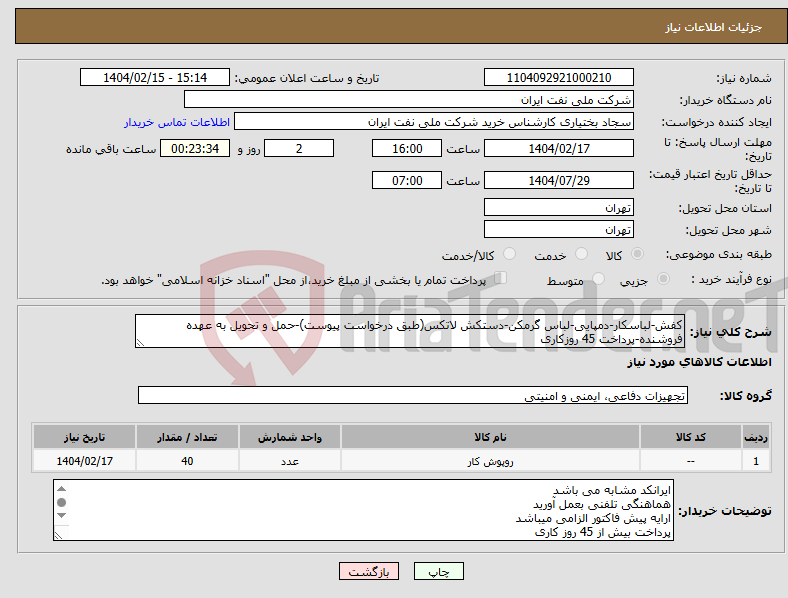This screenshot has height=598, width=788.
Task: Select the کالا radio button
Action: click(637, 254)
